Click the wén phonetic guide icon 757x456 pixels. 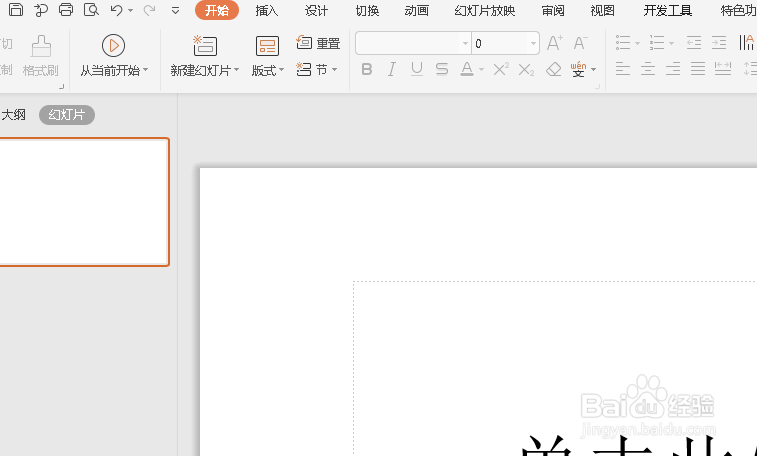(578, 70)
